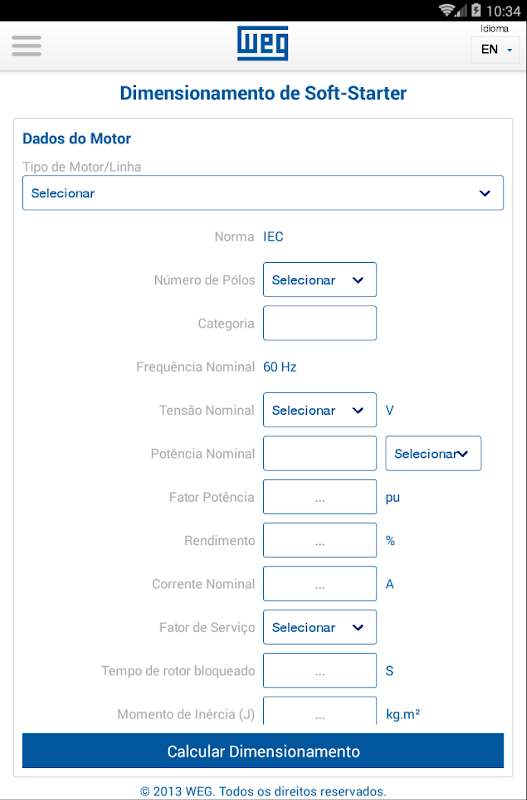The image size is (527, 800).
Task: Focus the Fator Potência field
Action: [320, 496]
